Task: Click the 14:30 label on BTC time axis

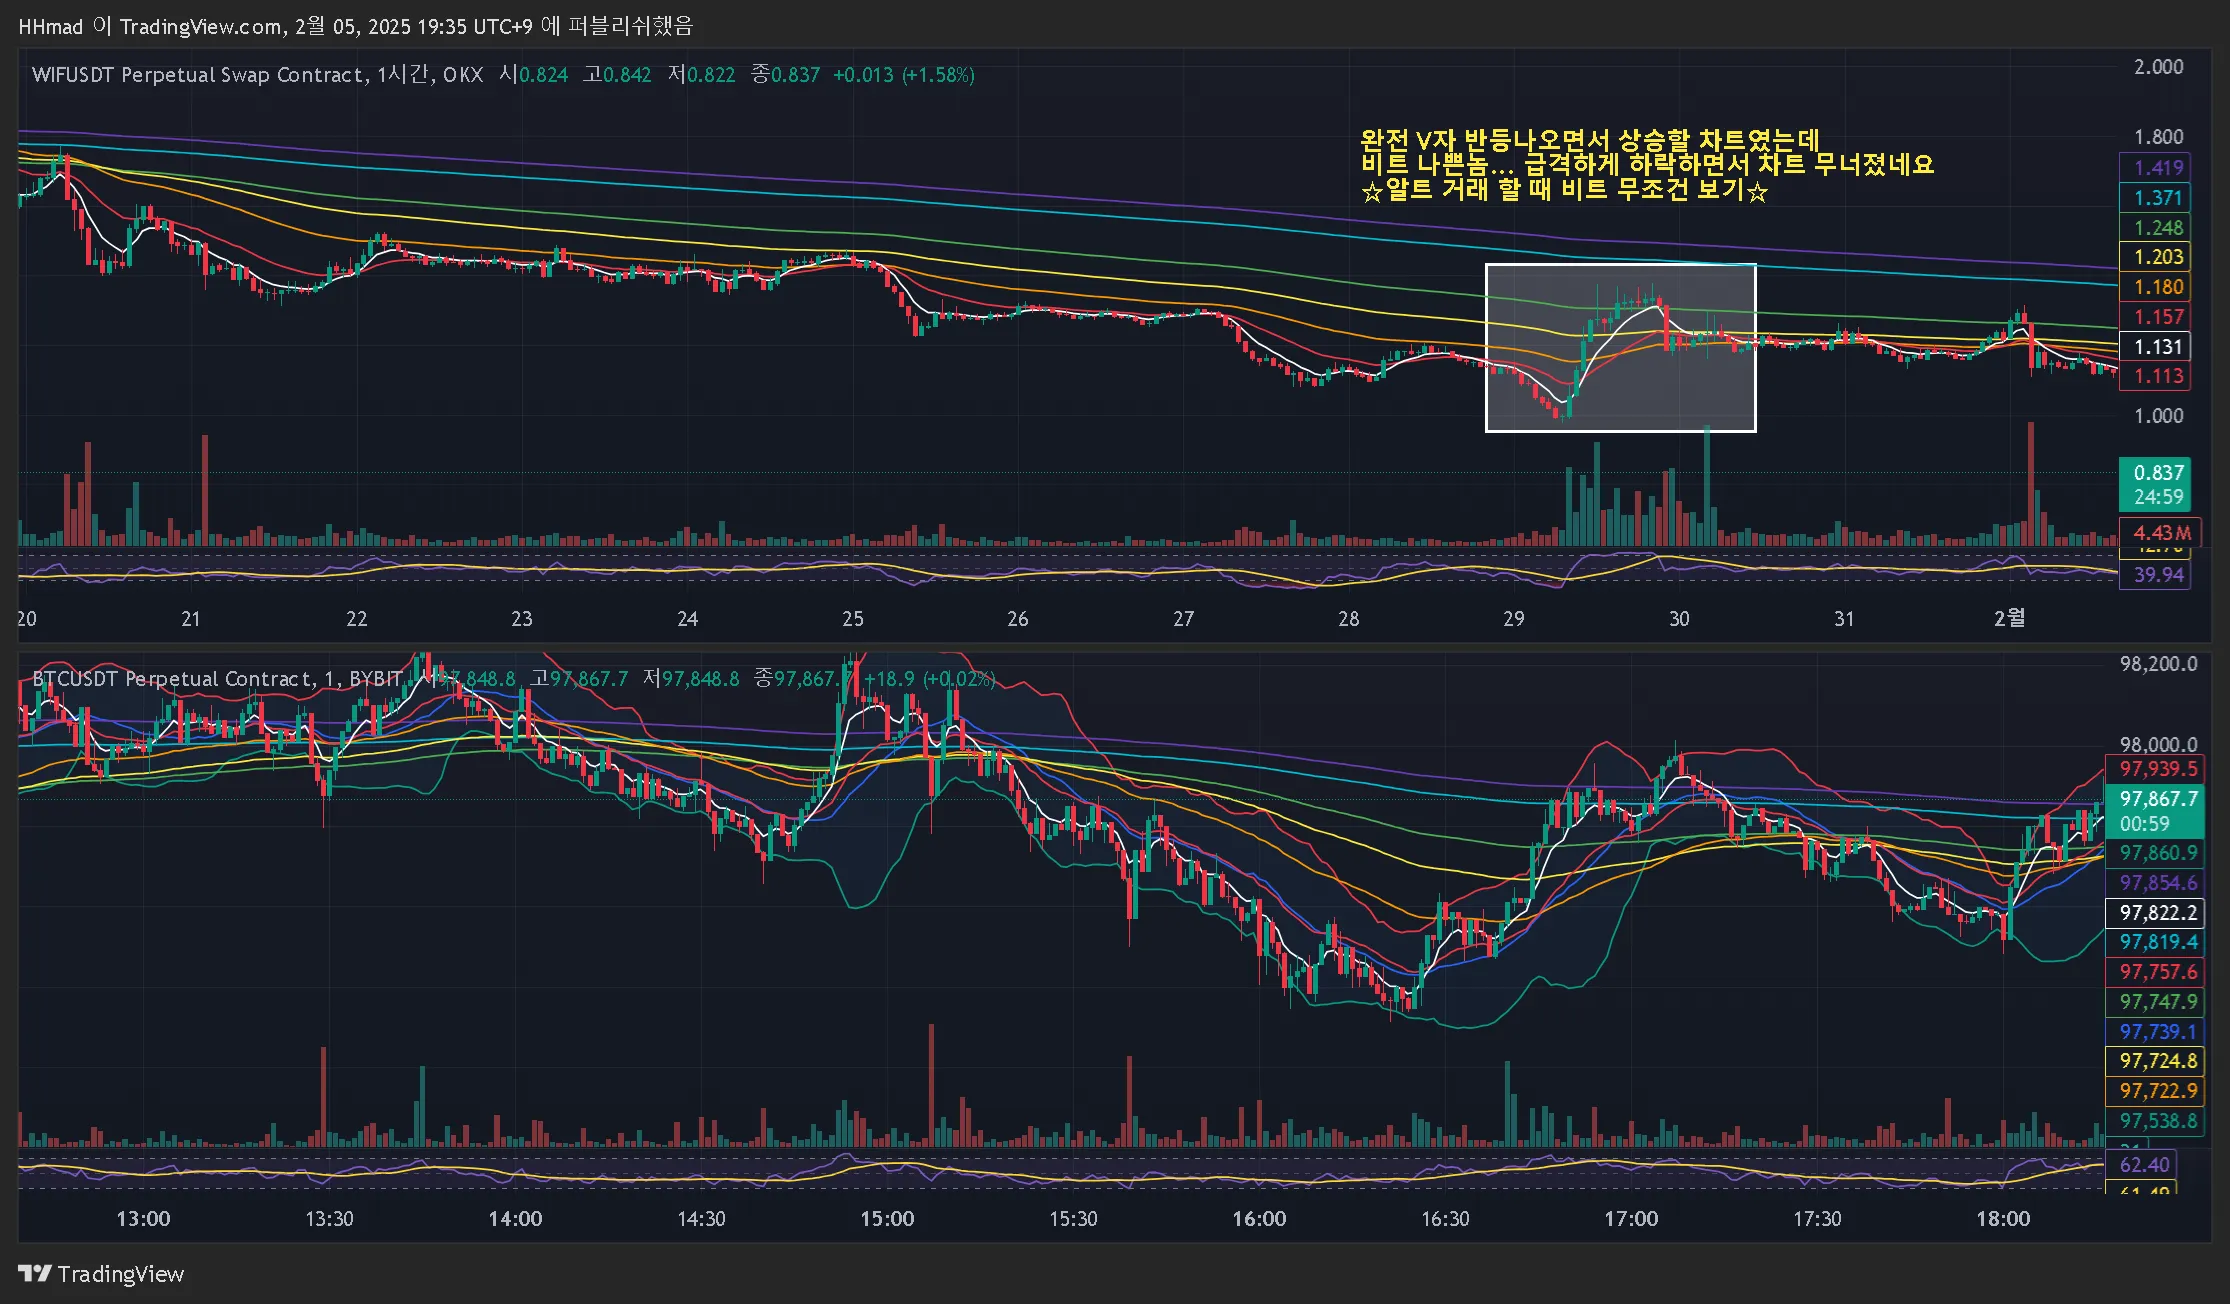Action: click(701, 1219)
